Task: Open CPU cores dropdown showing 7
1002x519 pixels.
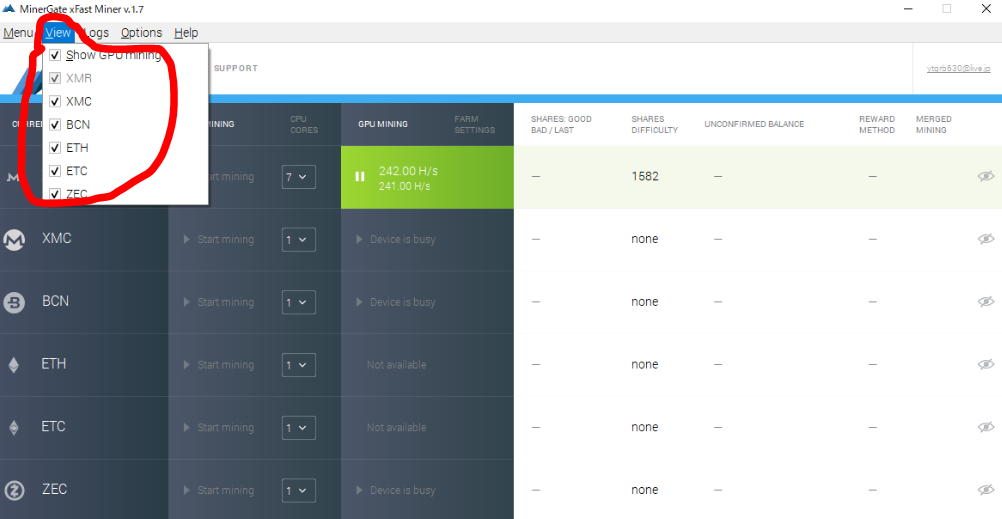Action: click(x=298, y=177)
